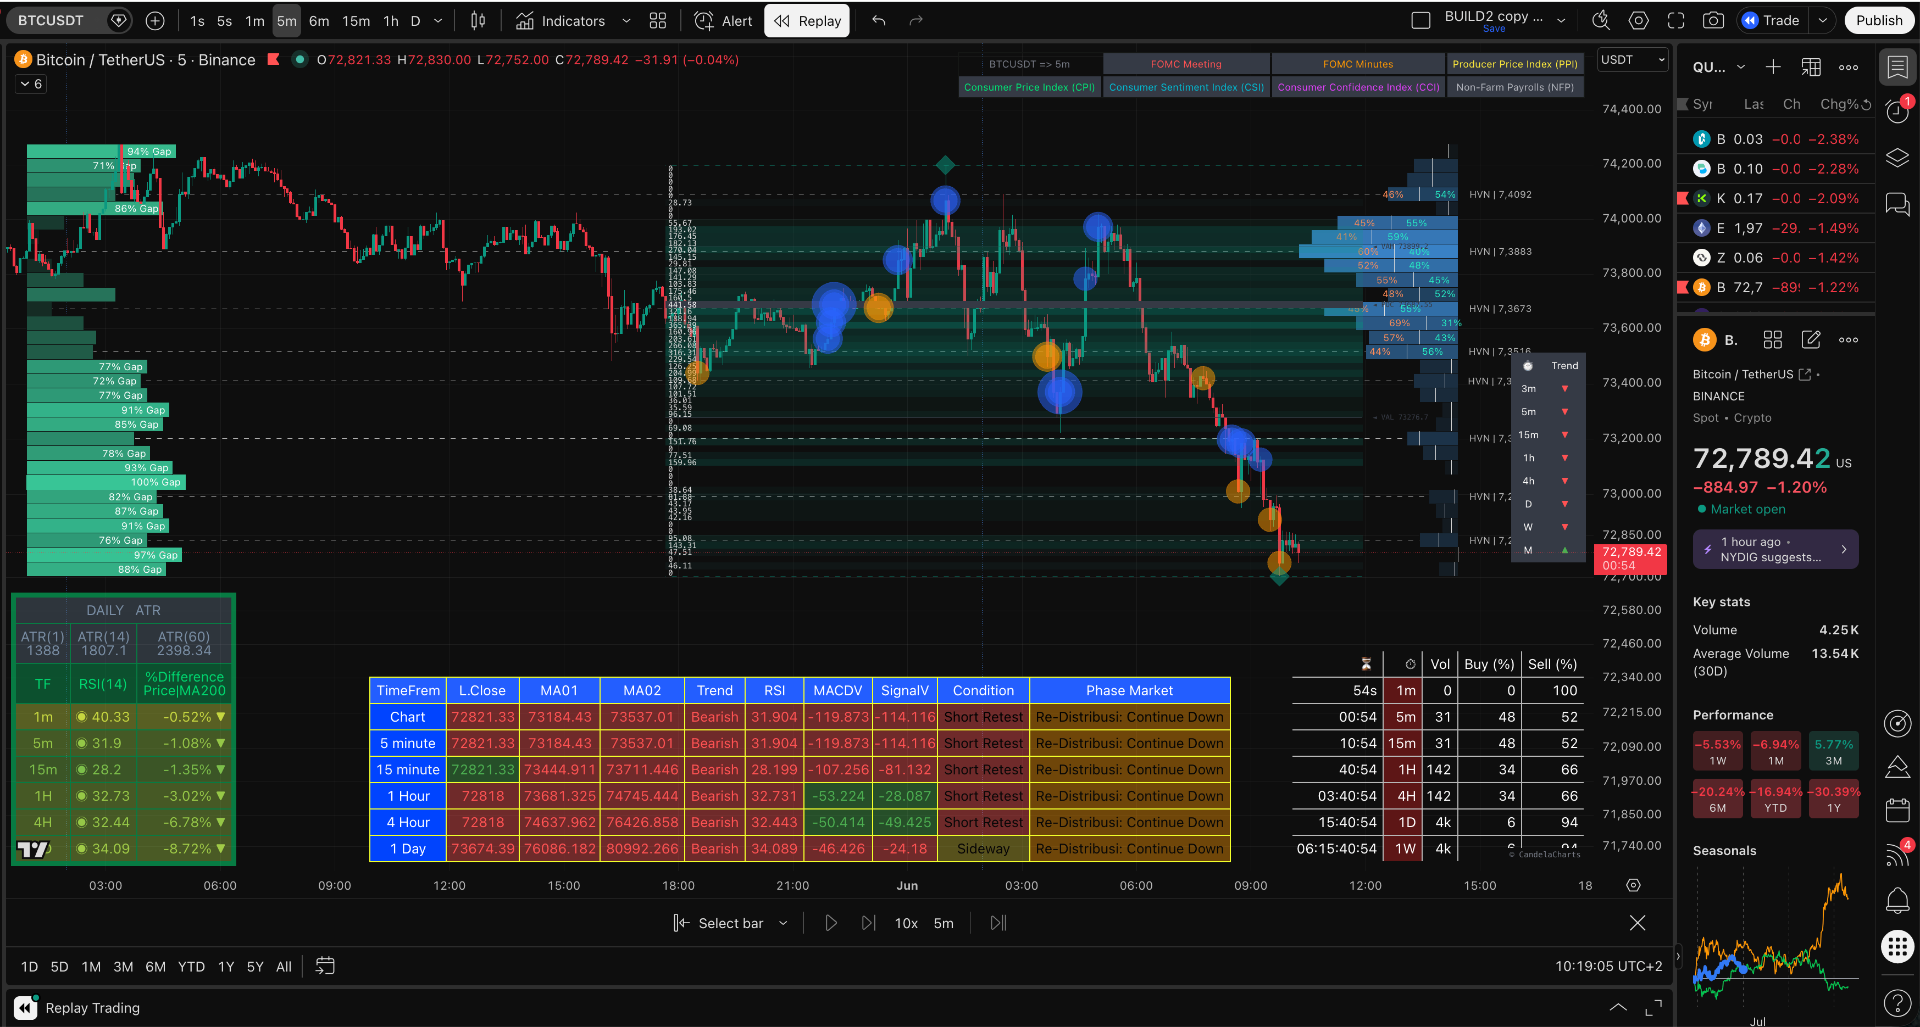1920x1027 pixels.
Task: Switch to the YTD date range
Action: (x=191, y=966)
